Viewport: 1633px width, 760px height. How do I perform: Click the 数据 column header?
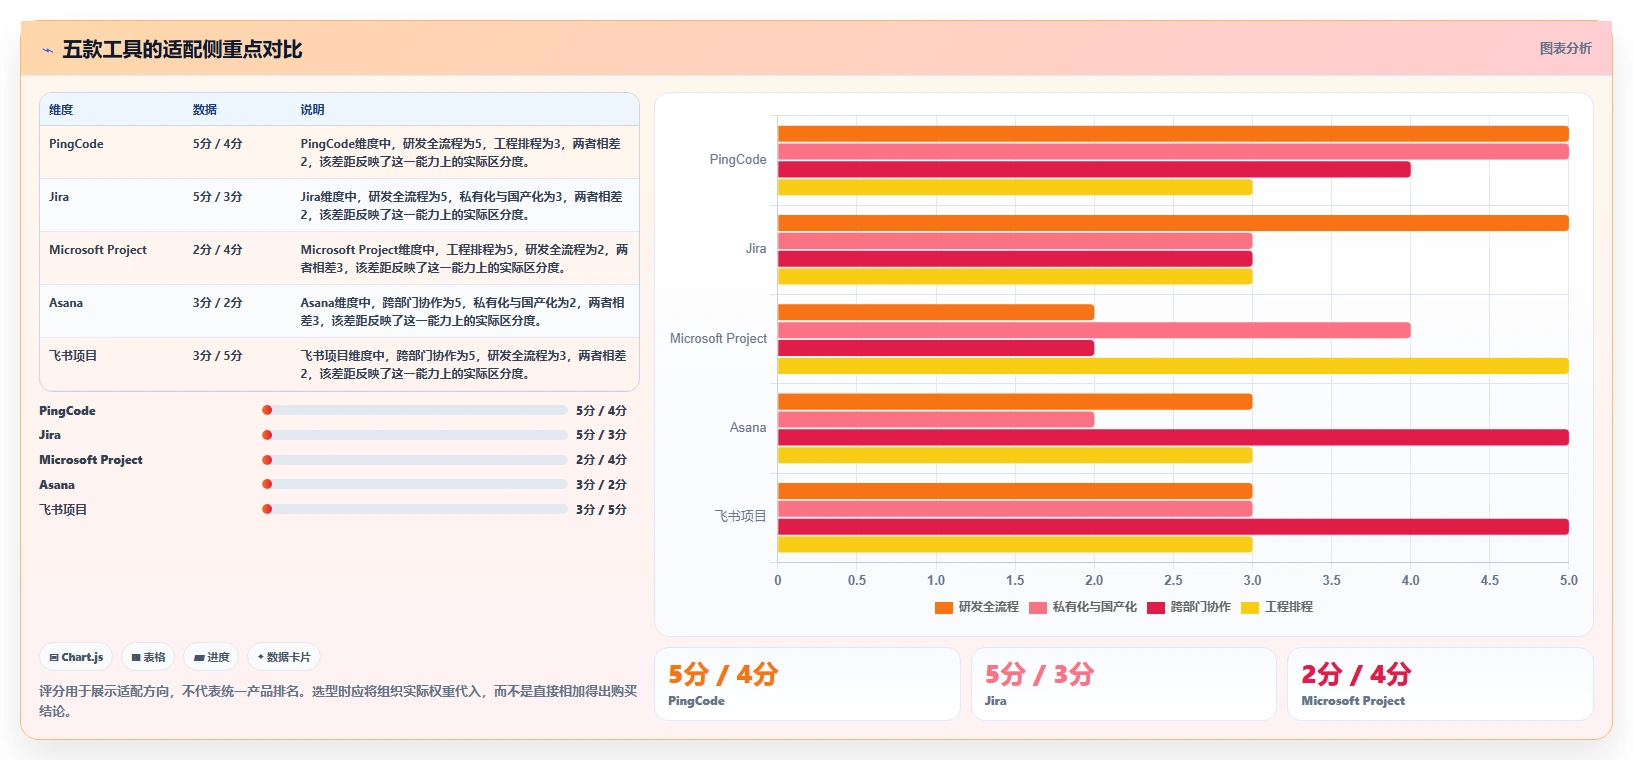205,110
